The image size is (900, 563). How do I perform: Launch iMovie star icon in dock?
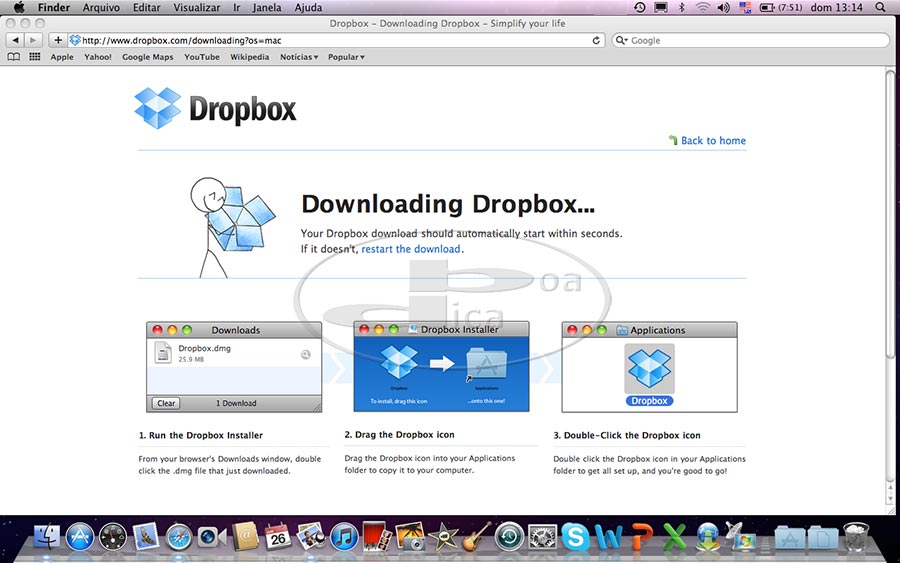[443, 537]
